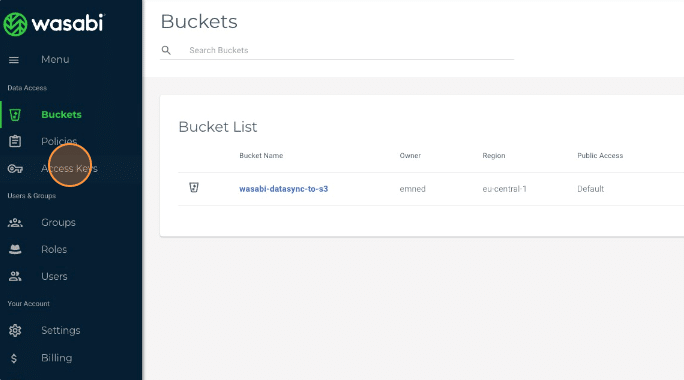
Task: Click the Wasabi logo
Action: tap(54, 24)
